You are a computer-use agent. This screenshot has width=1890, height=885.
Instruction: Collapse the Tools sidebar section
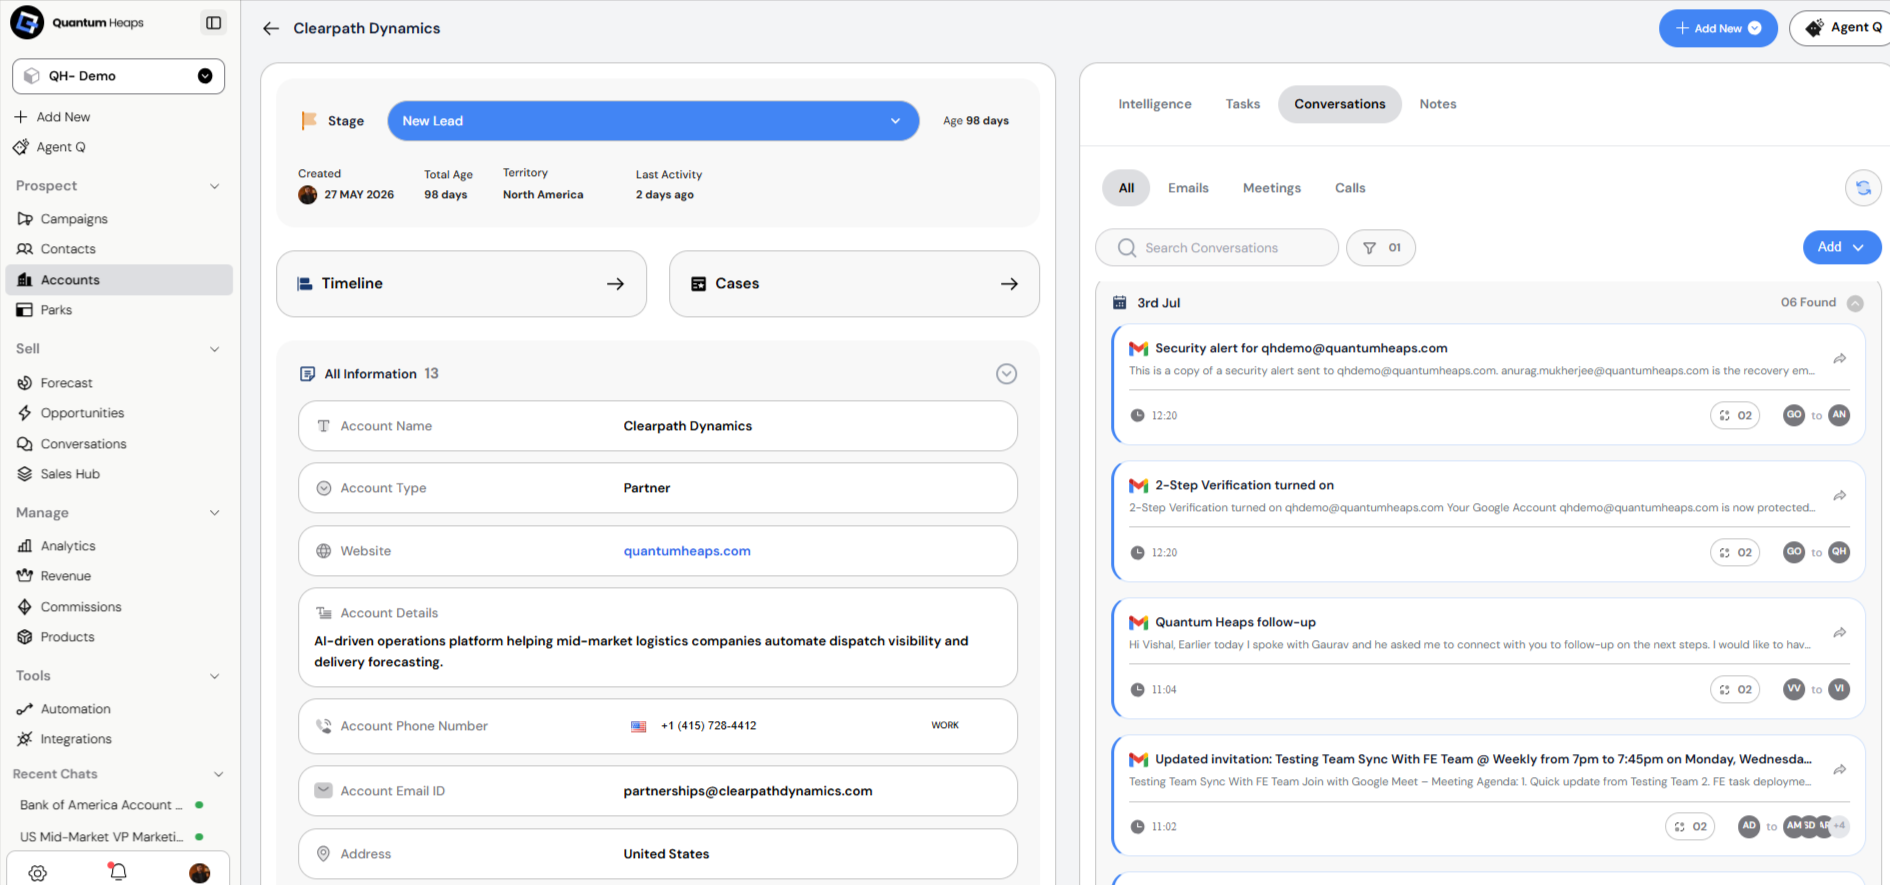tap(214, 676)
